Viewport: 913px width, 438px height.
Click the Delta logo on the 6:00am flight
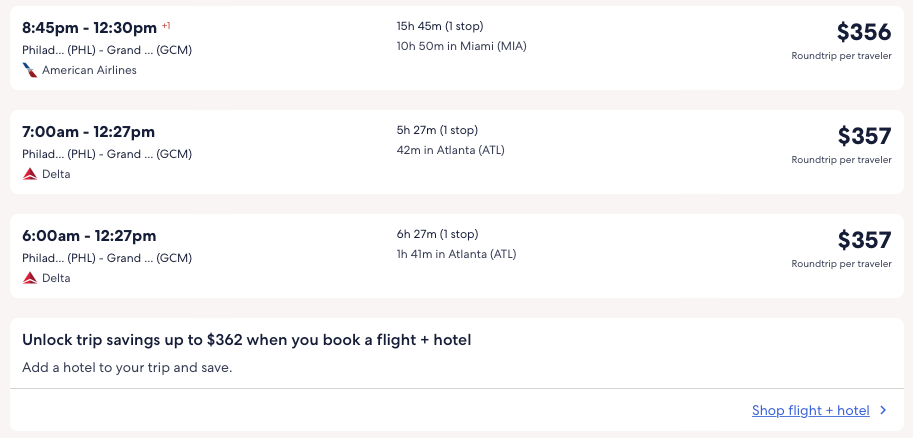pyautogui.click(x=30, y=278)
